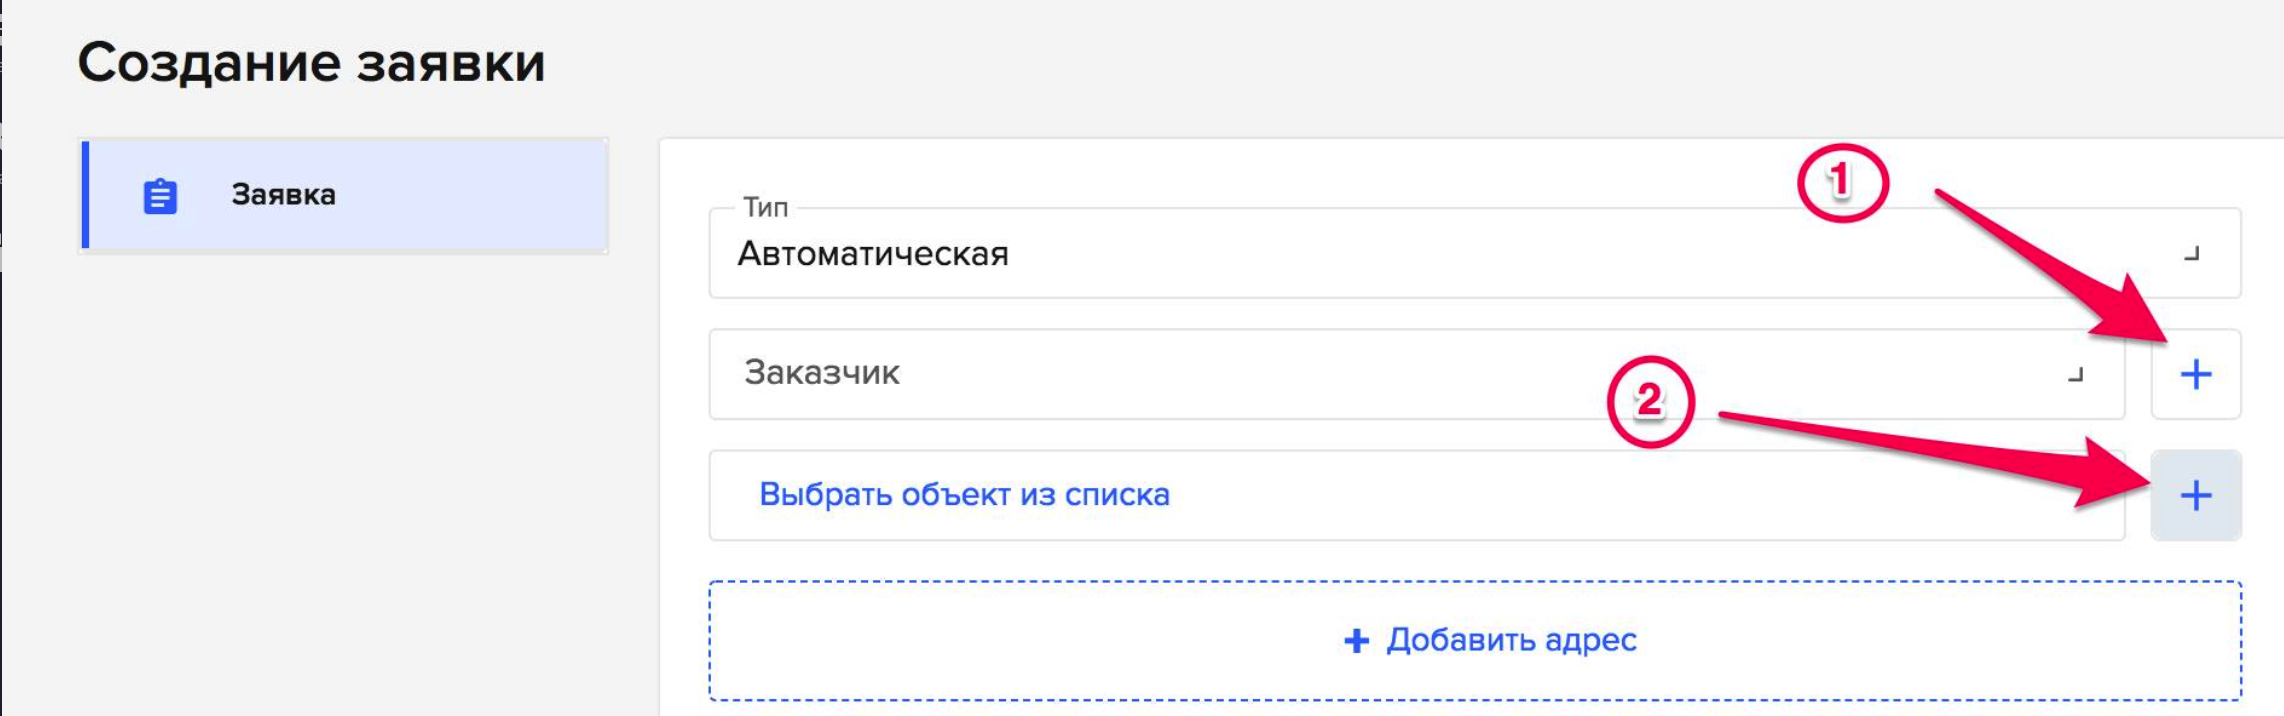Click the red arrow pointing to customer plus
This screenshot has height=716, width=2284.
(2050, 266)
